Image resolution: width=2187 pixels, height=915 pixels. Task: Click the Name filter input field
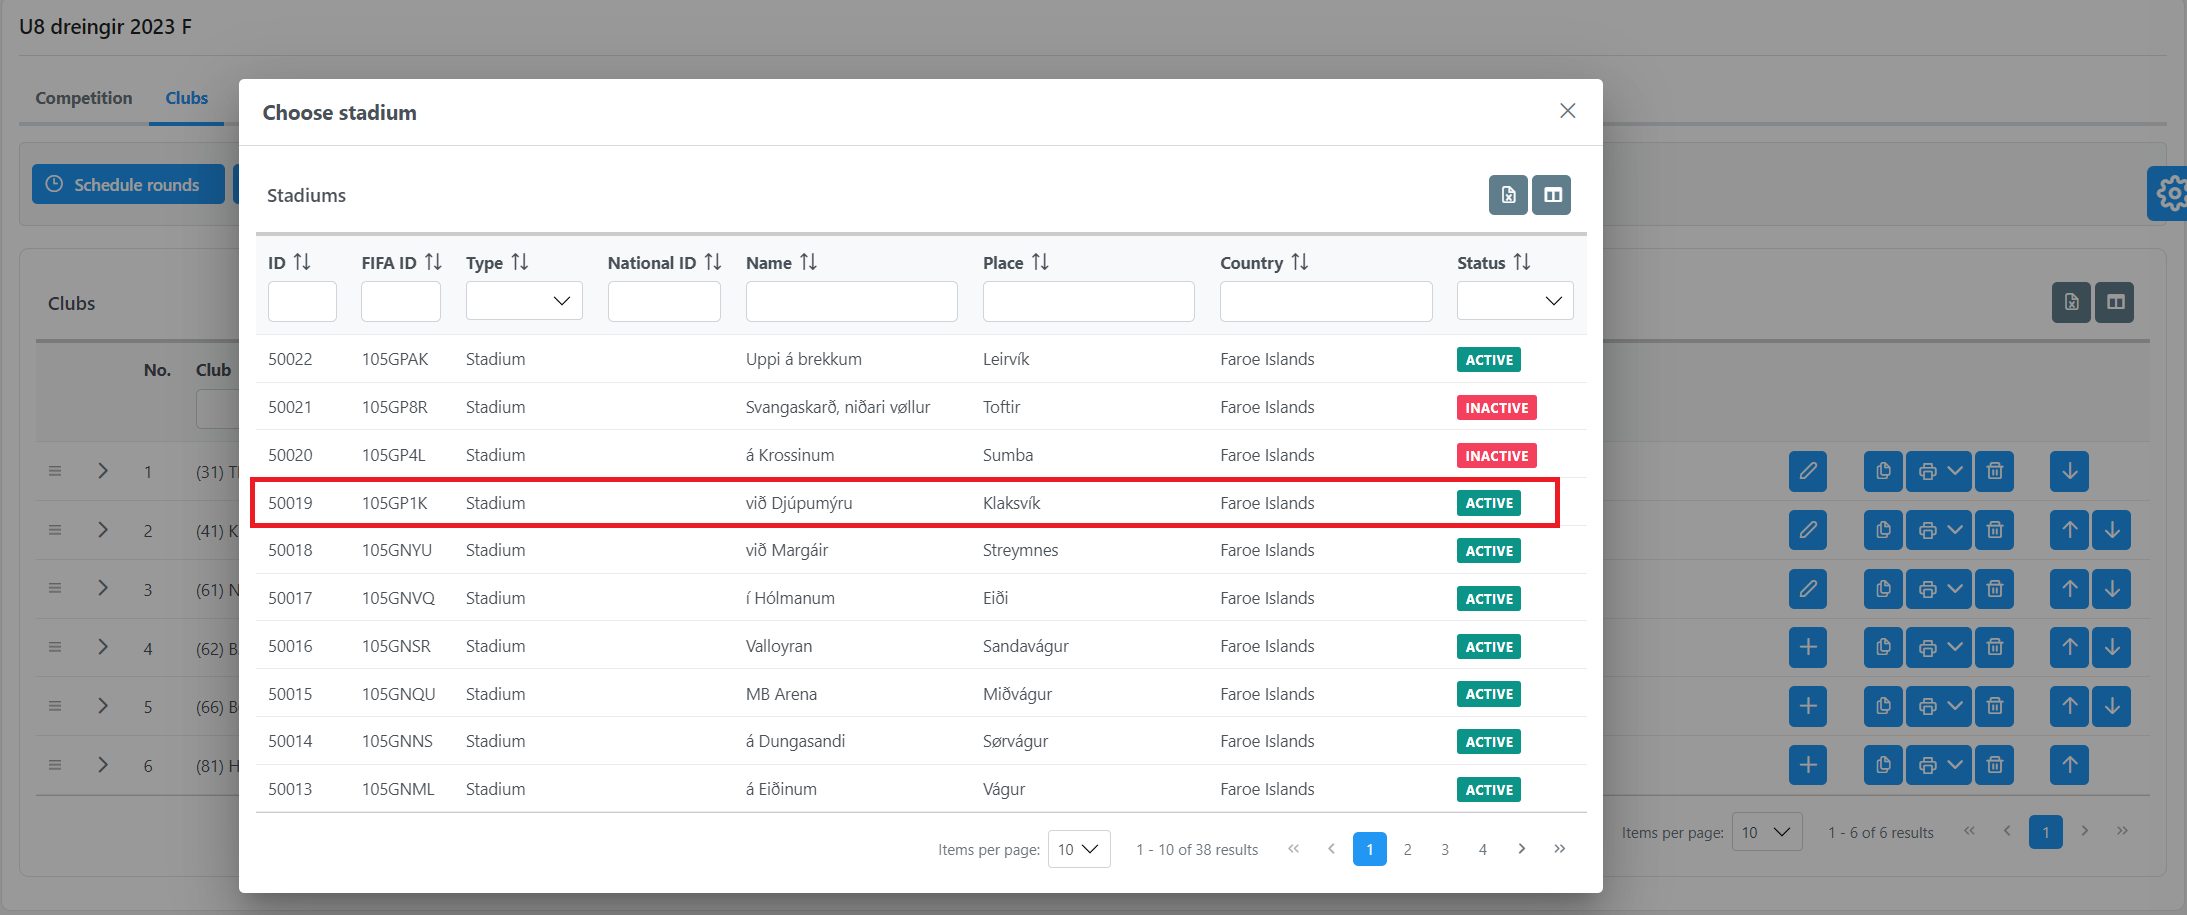[x=851, y=301]
